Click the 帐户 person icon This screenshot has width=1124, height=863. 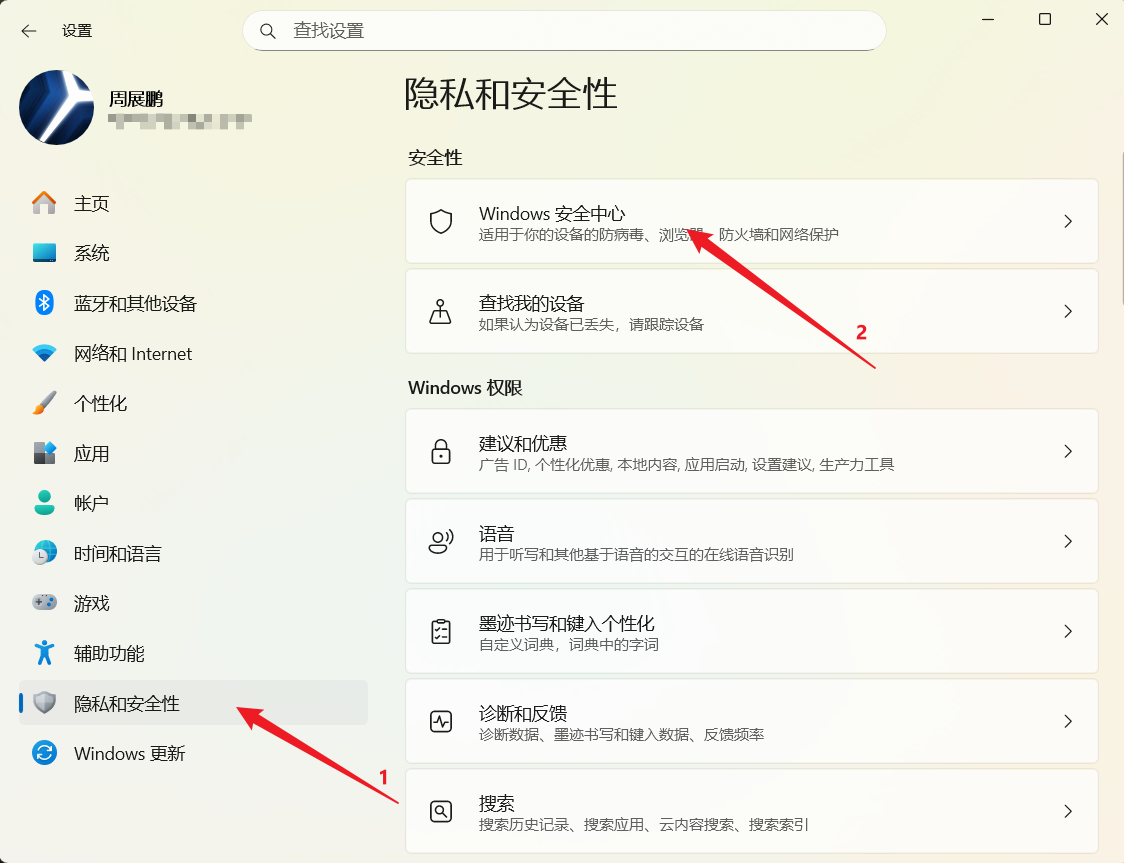[44, 502]
